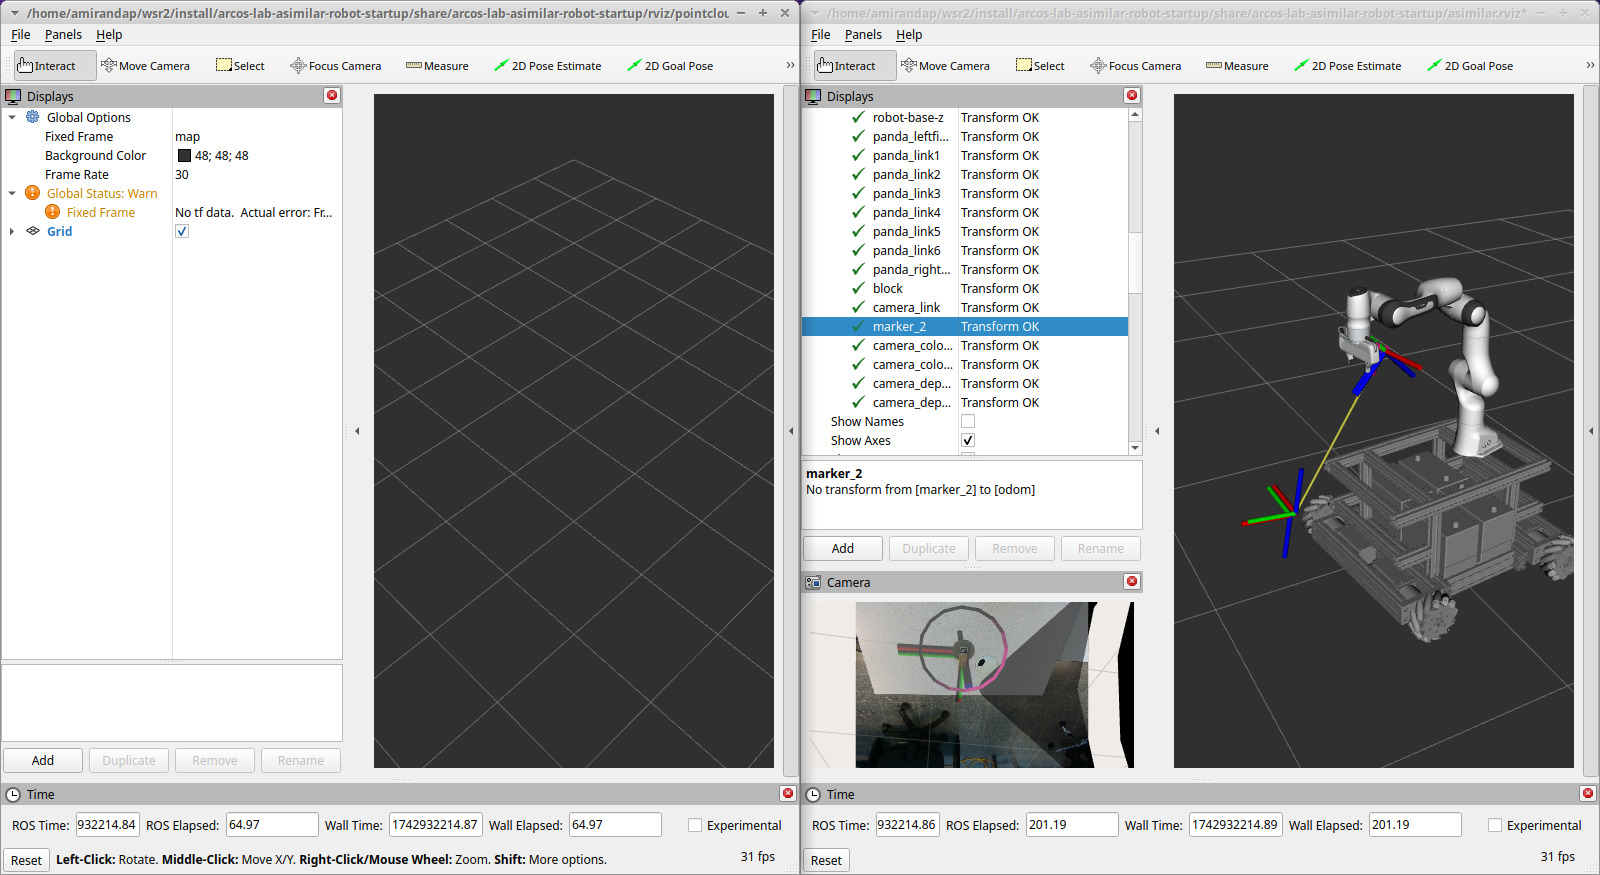
Task: Toggle the Grid display checkbox
Action: [182, 231]
